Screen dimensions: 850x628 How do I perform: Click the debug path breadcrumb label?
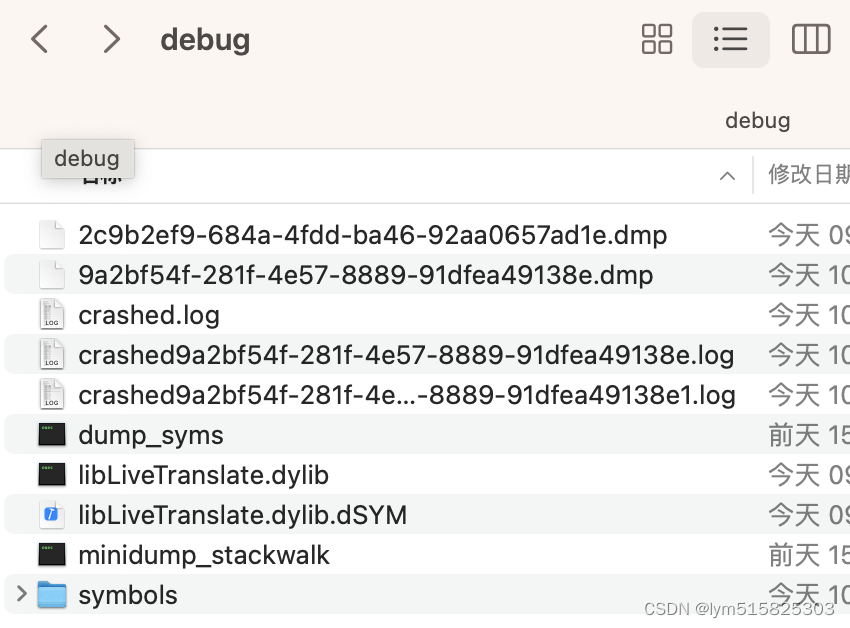[757, 120]
